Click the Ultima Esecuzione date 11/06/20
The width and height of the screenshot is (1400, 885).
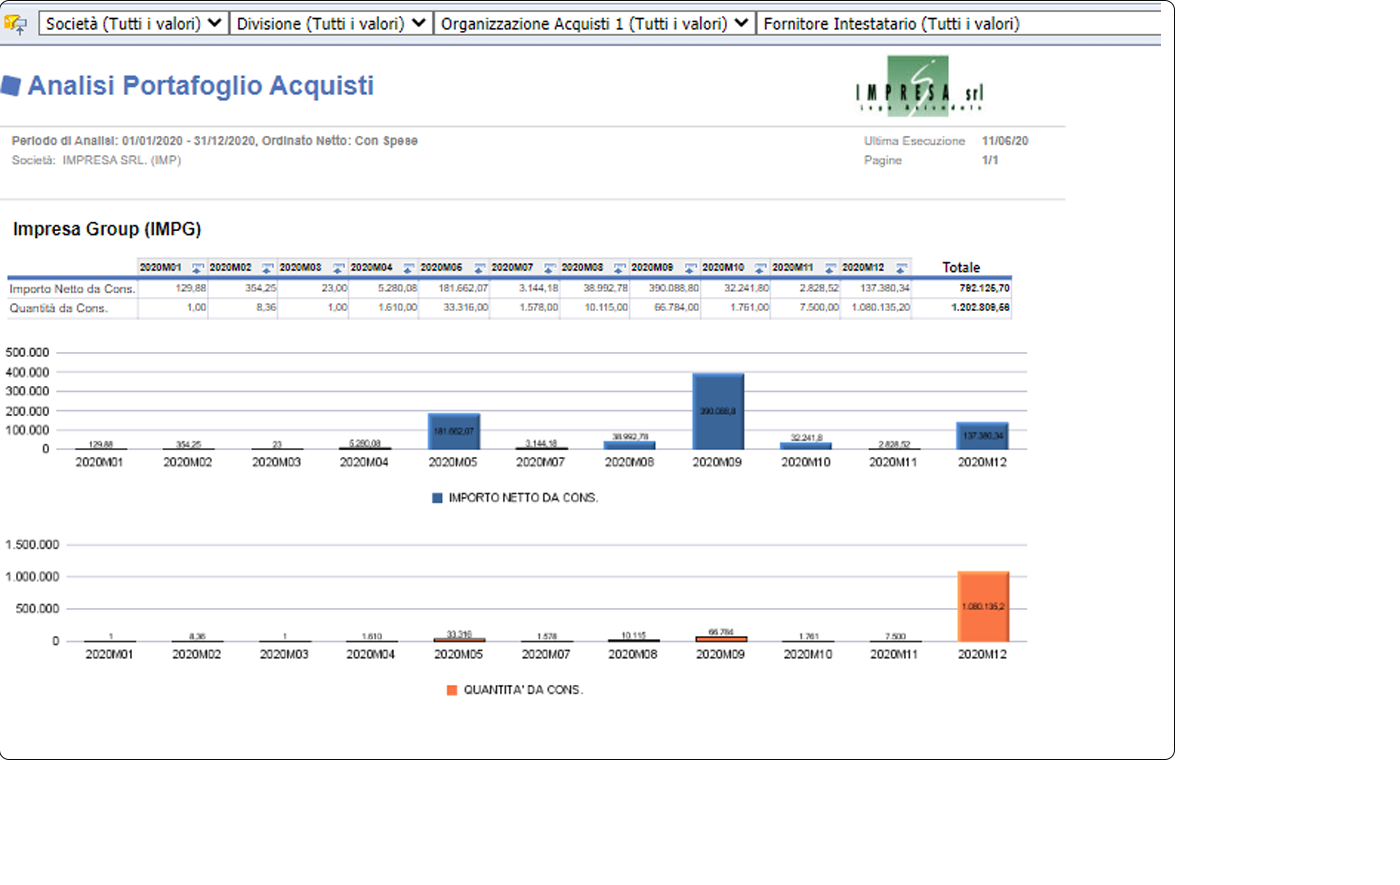(1005, 141)
